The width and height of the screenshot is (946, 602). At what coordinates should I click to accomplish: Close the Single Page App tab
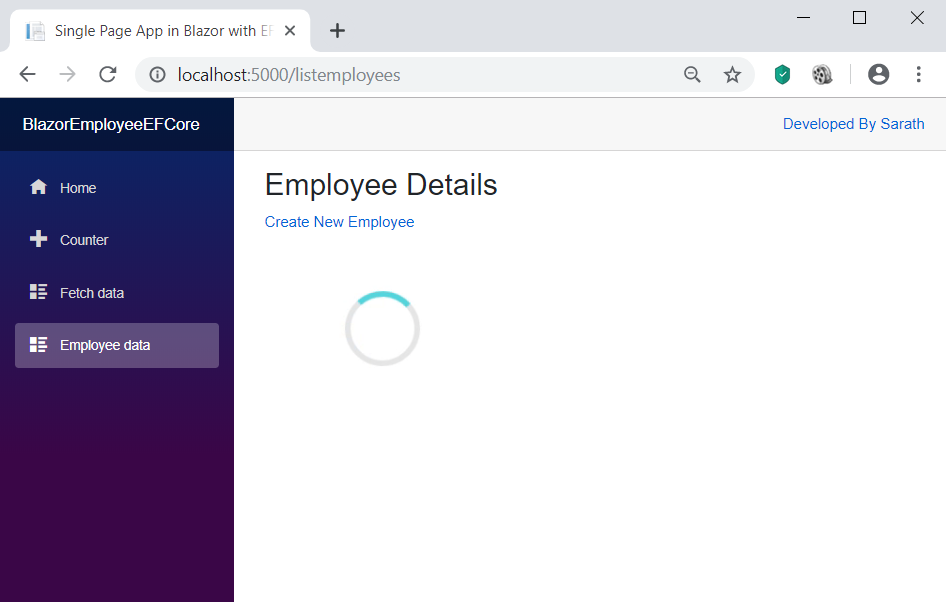pos(290,31)
